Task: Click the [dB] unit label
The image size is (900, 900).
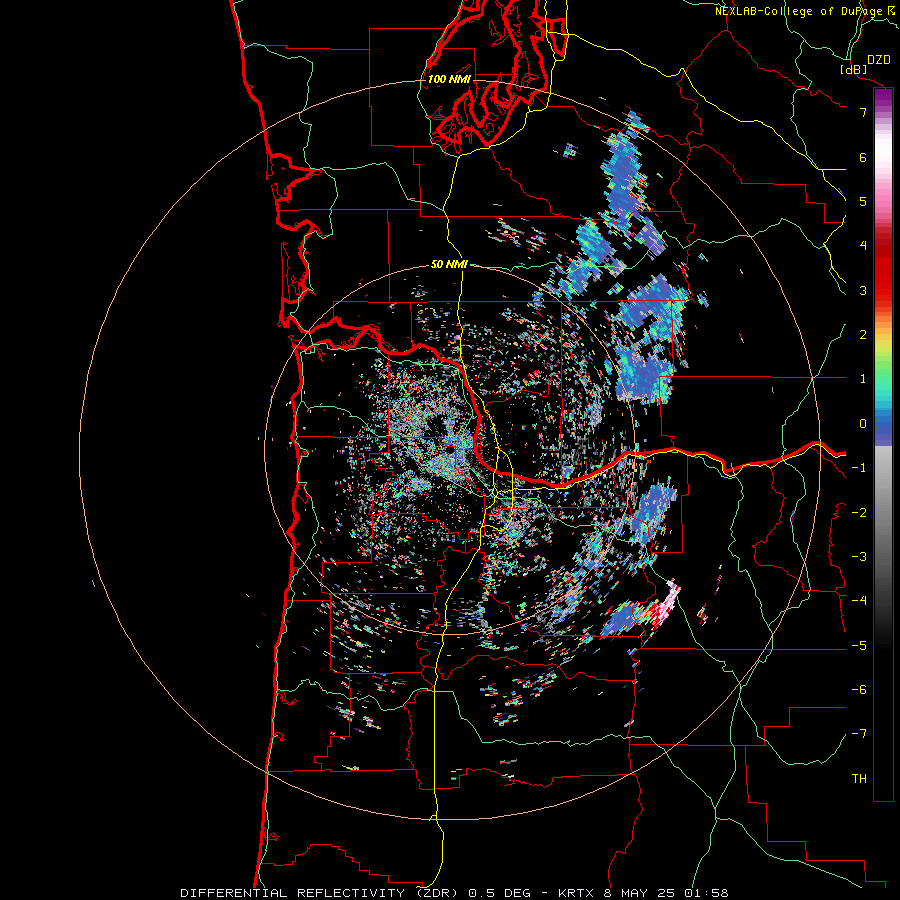Action: point(853,69)
